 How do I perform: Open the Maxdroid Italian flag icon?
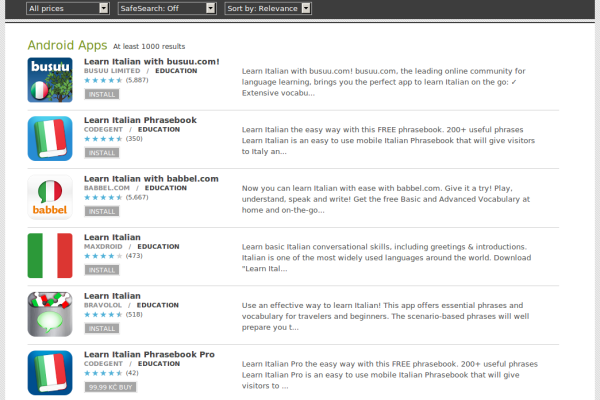(50, 255)
